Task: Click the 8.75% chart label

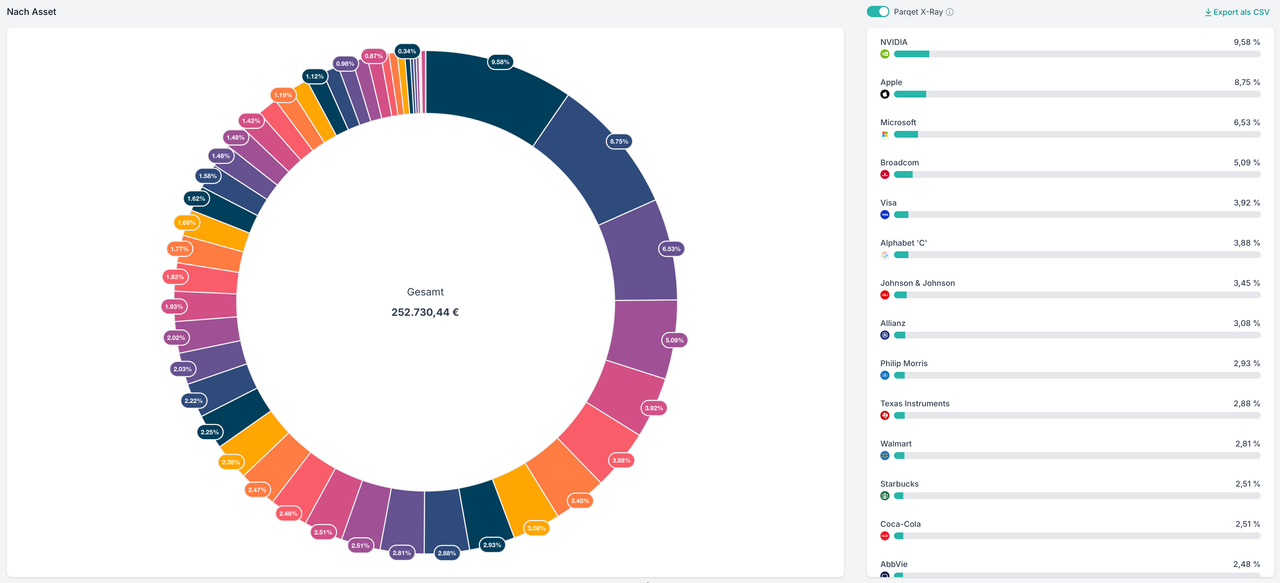Action: 620,142
